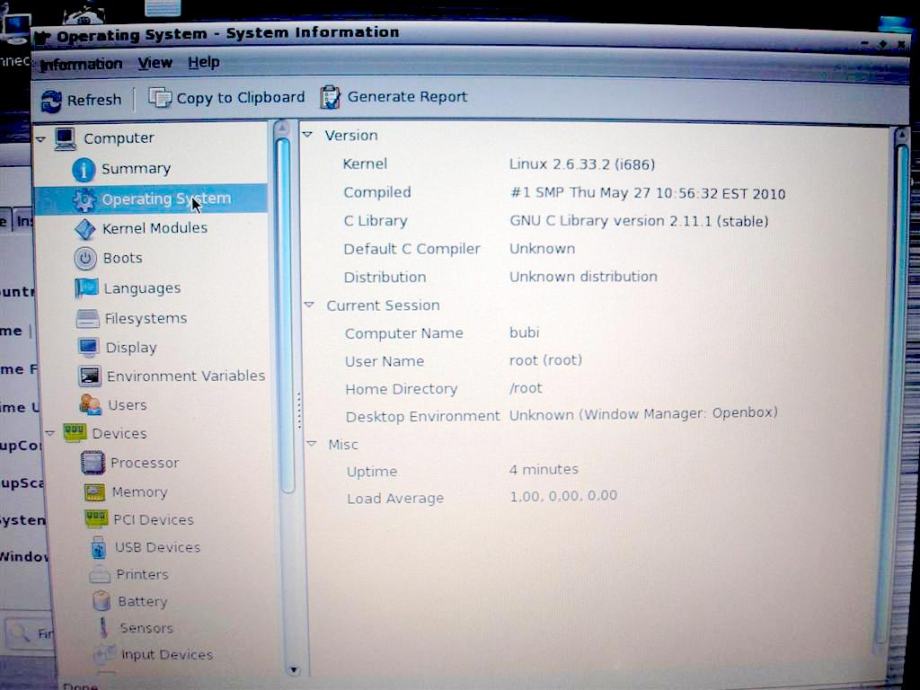Select the Sensors entry
Screen dimensions: 920x690
click(147, 628)
